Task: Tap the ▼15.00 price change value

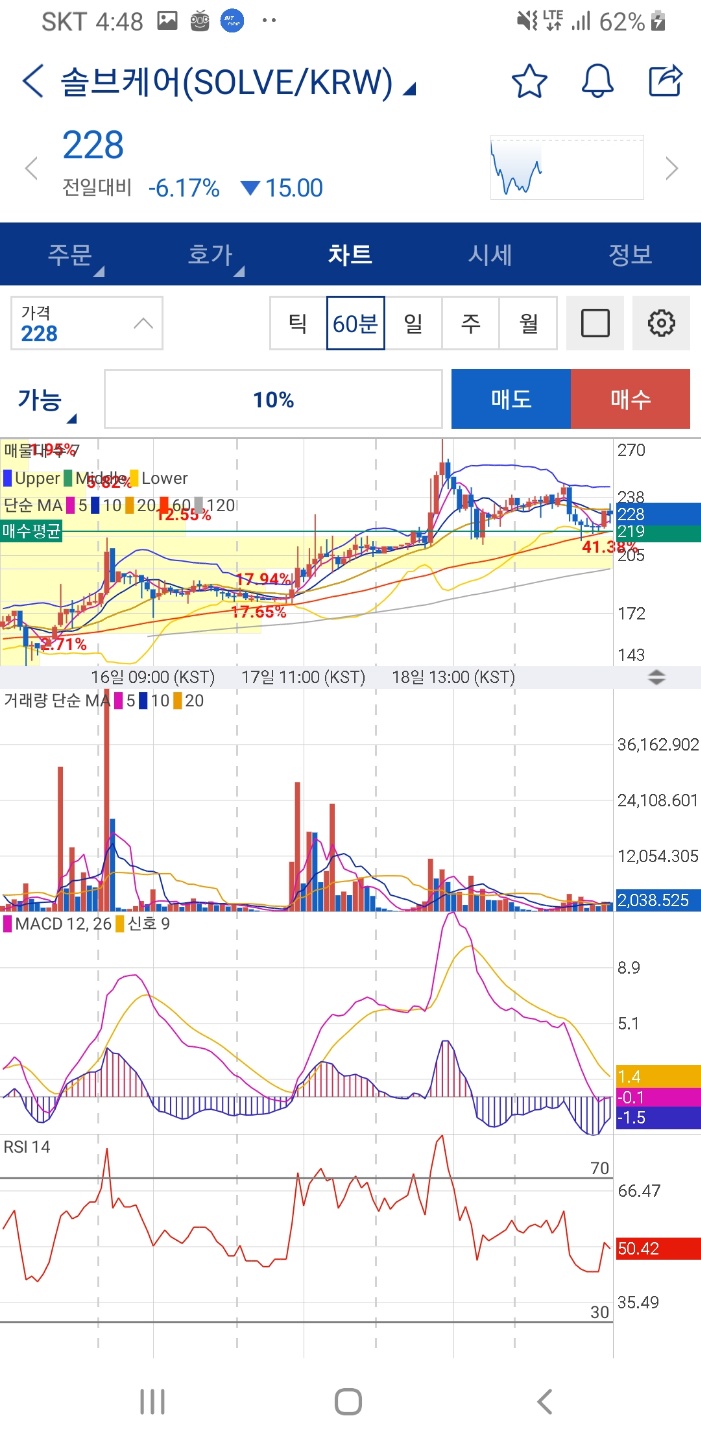Action: (282, 188)
